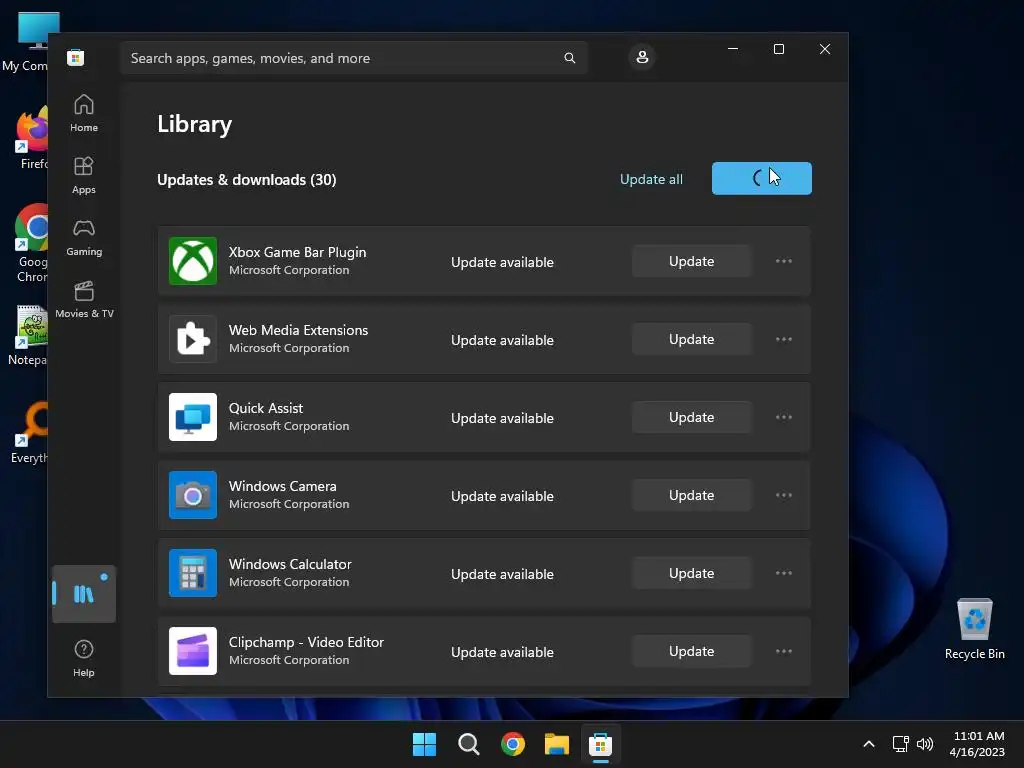Update Quick Assist
Screen dimensions: 1024x768
tap(692, 417)
